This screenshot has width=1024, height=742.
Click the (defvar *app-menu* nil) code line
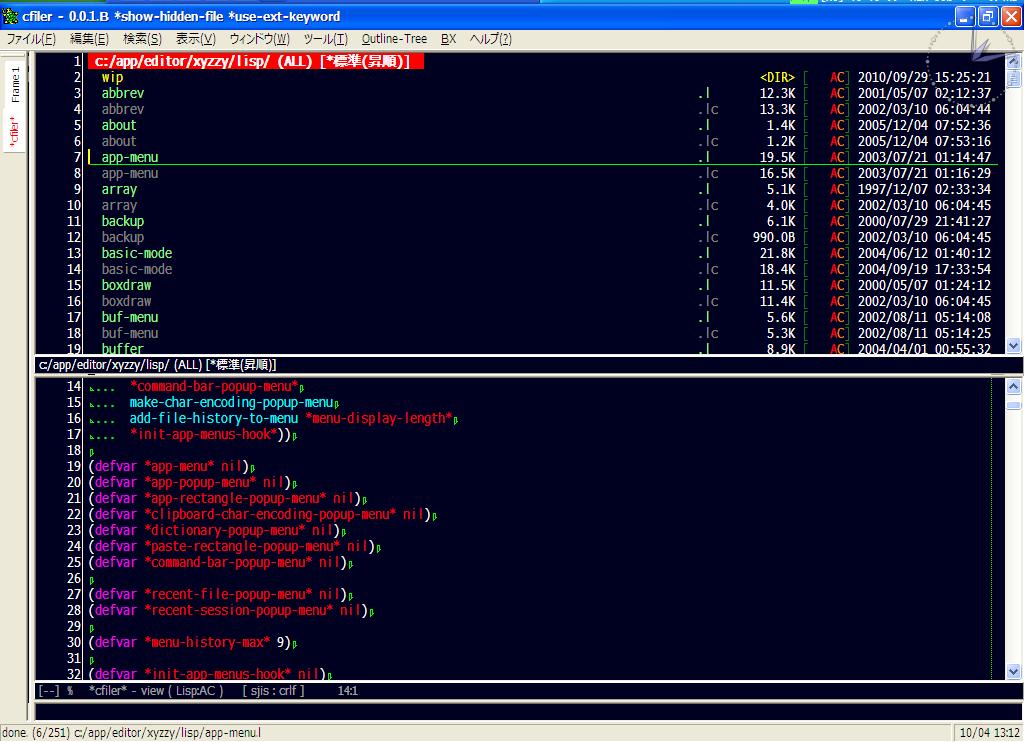click(169, 466)
